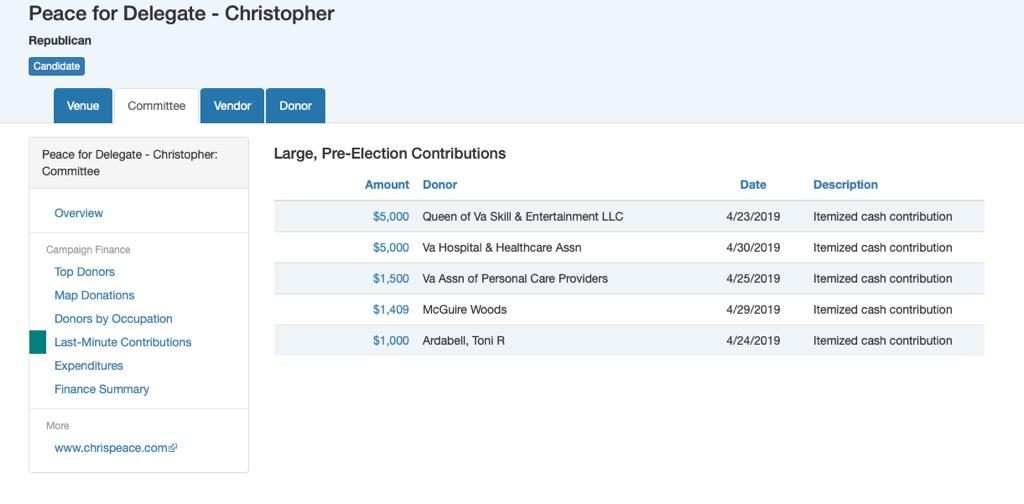
Task: Open Map Donations link
Action: (94, 295)
